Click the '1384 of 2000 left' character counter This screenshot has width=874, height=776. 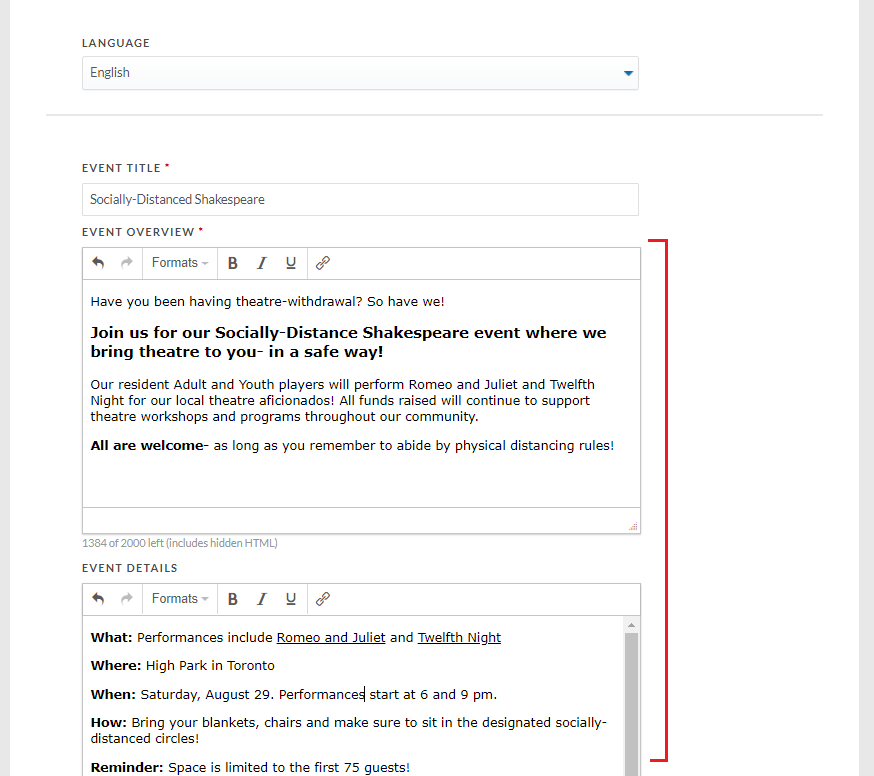pyautogui.click(x=179, y=543)
